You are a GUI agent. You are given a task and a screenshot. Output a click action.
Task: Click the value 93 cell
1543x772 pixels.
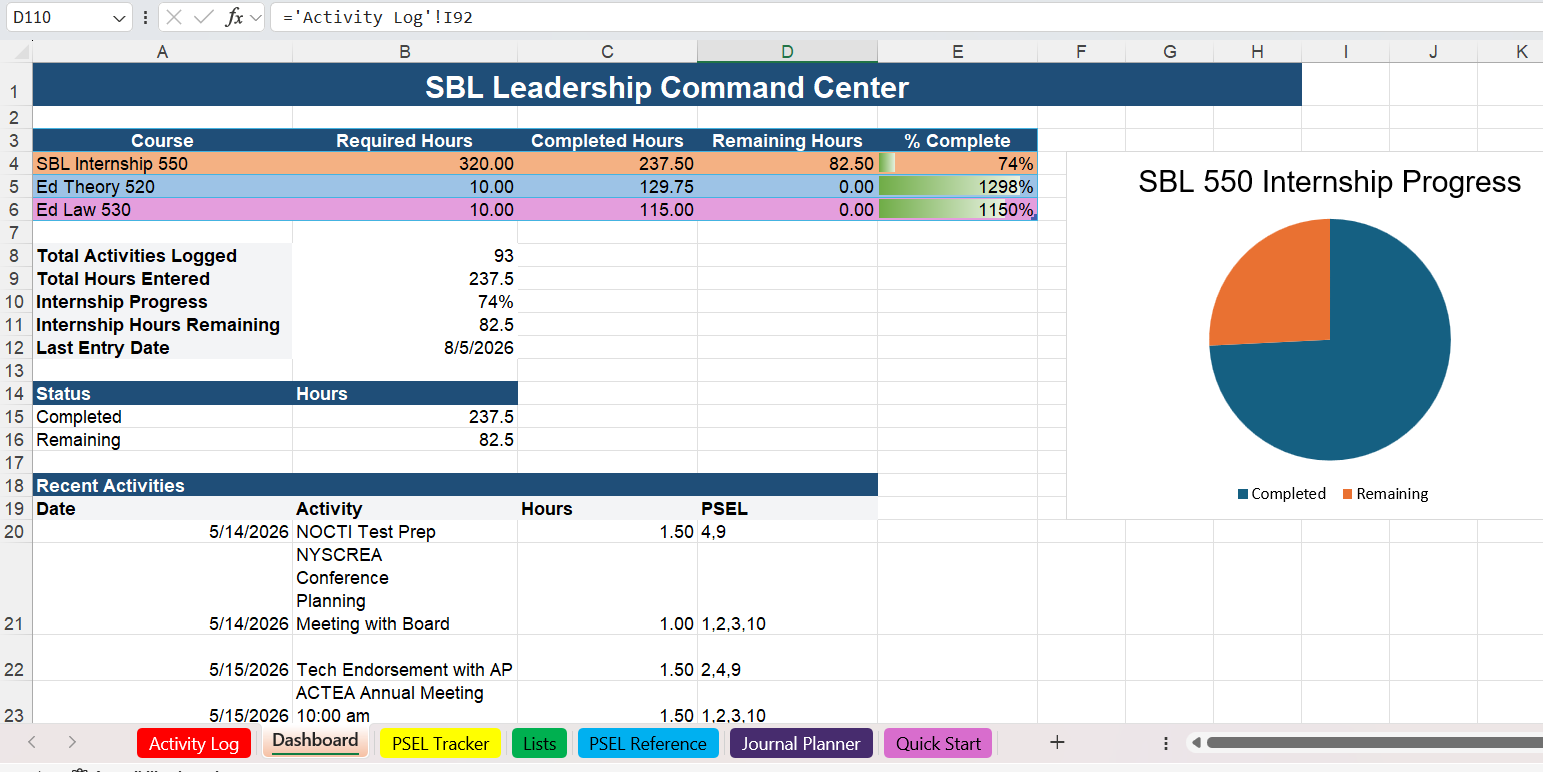click(405, 256)
